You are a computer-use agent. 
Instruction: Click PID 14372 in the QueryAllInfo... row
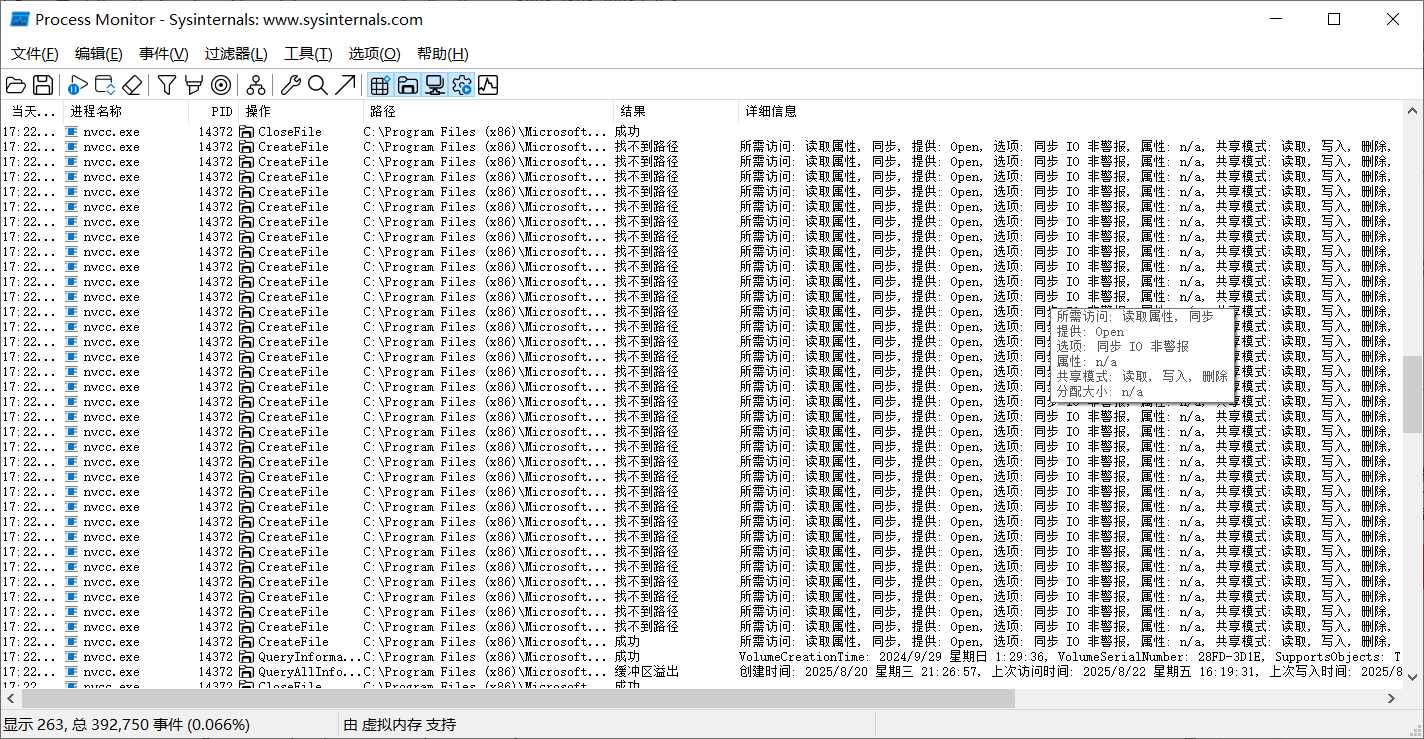pos(215,672)
